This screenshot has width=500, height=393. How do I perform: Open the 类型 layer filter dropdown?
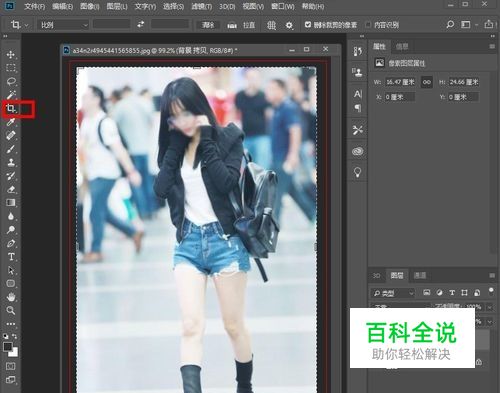(393, 293)
